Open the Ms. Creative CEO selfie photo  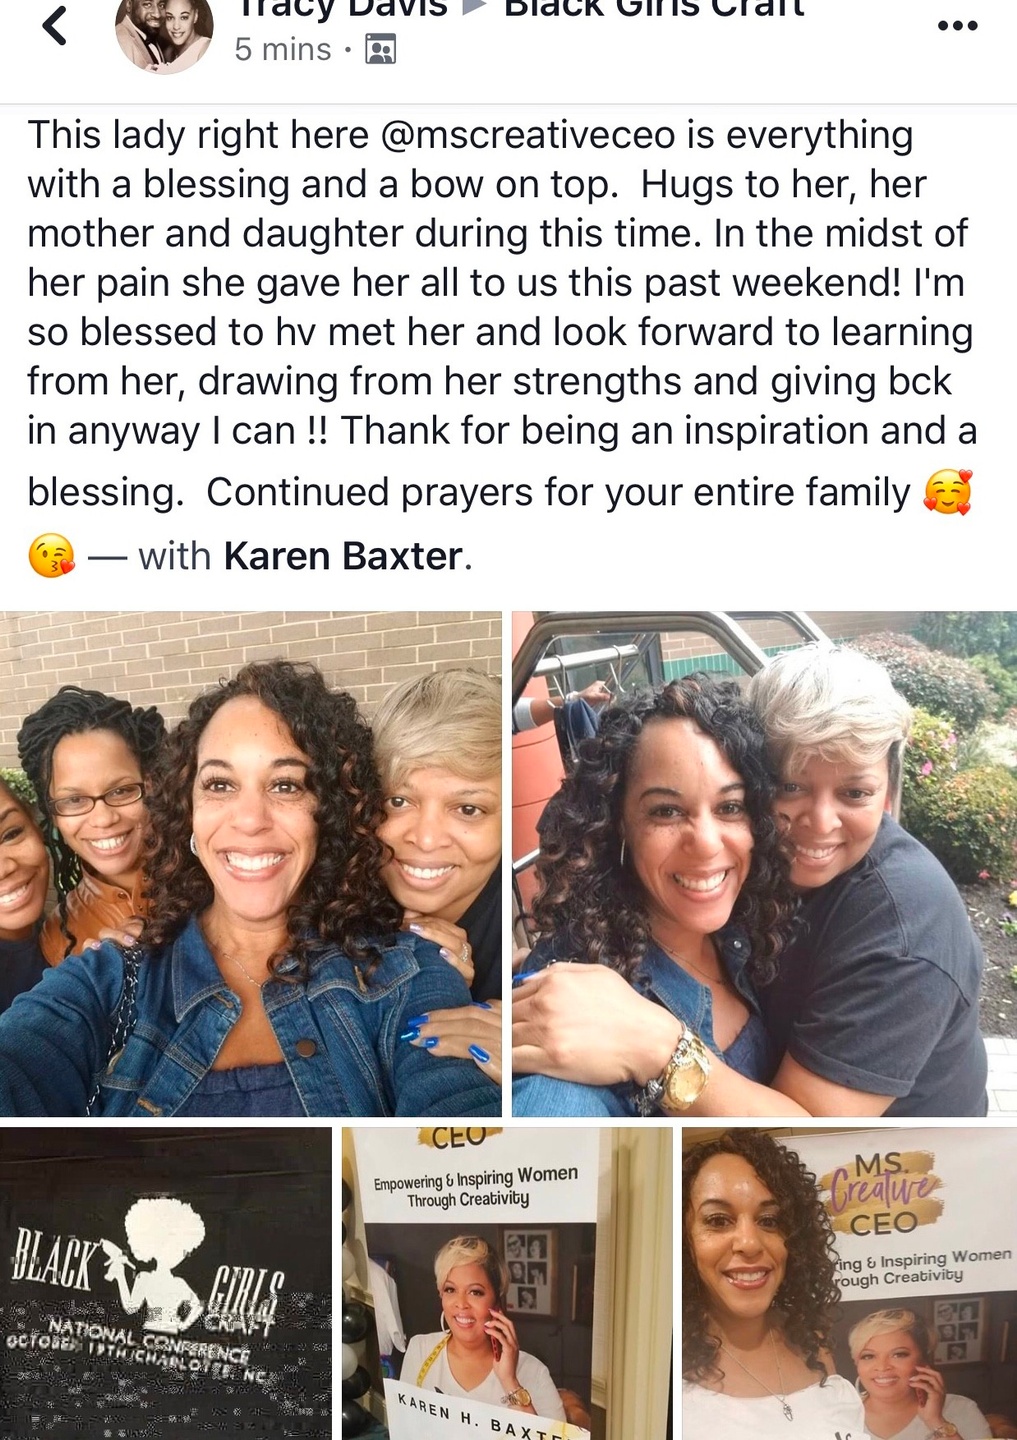click(x=849, y=1284)
